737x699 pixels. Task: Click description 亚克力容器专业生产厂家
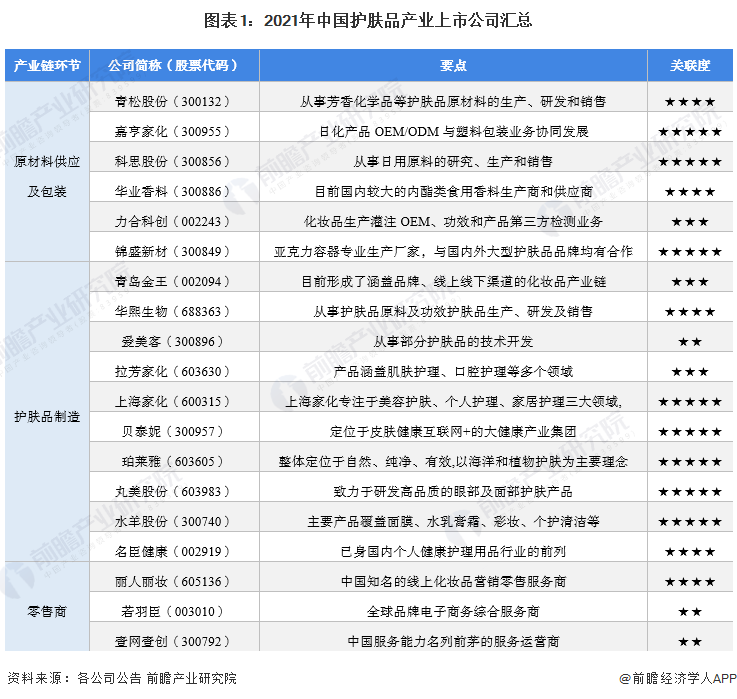pos(347,252)
